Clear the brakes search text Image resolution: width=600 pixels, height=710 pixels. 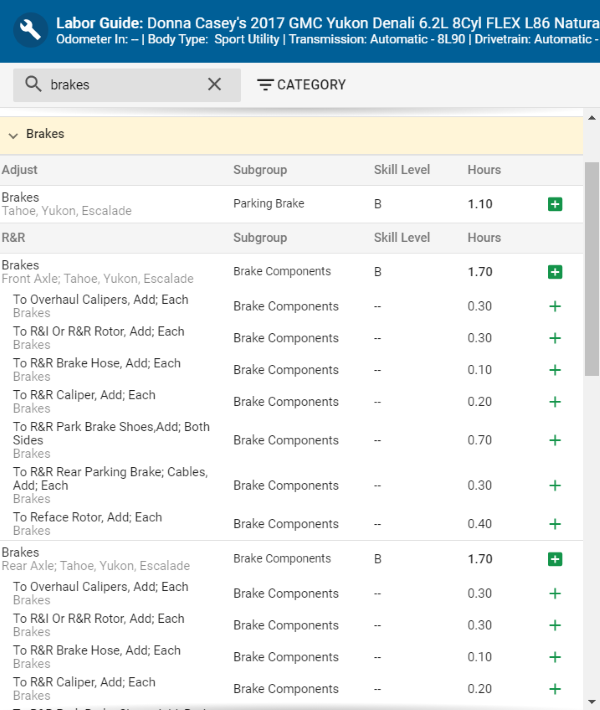214,85
